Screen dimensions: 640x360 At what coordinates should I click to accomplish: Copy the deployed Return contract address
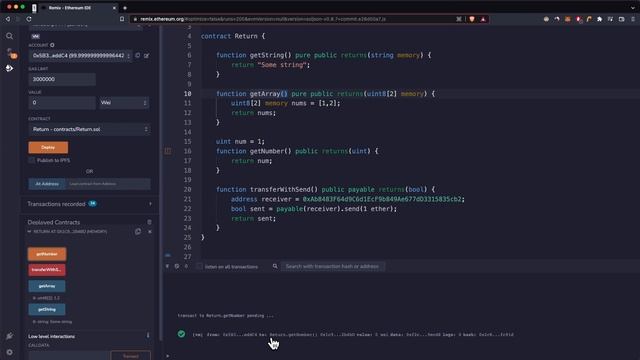(138, 231)
